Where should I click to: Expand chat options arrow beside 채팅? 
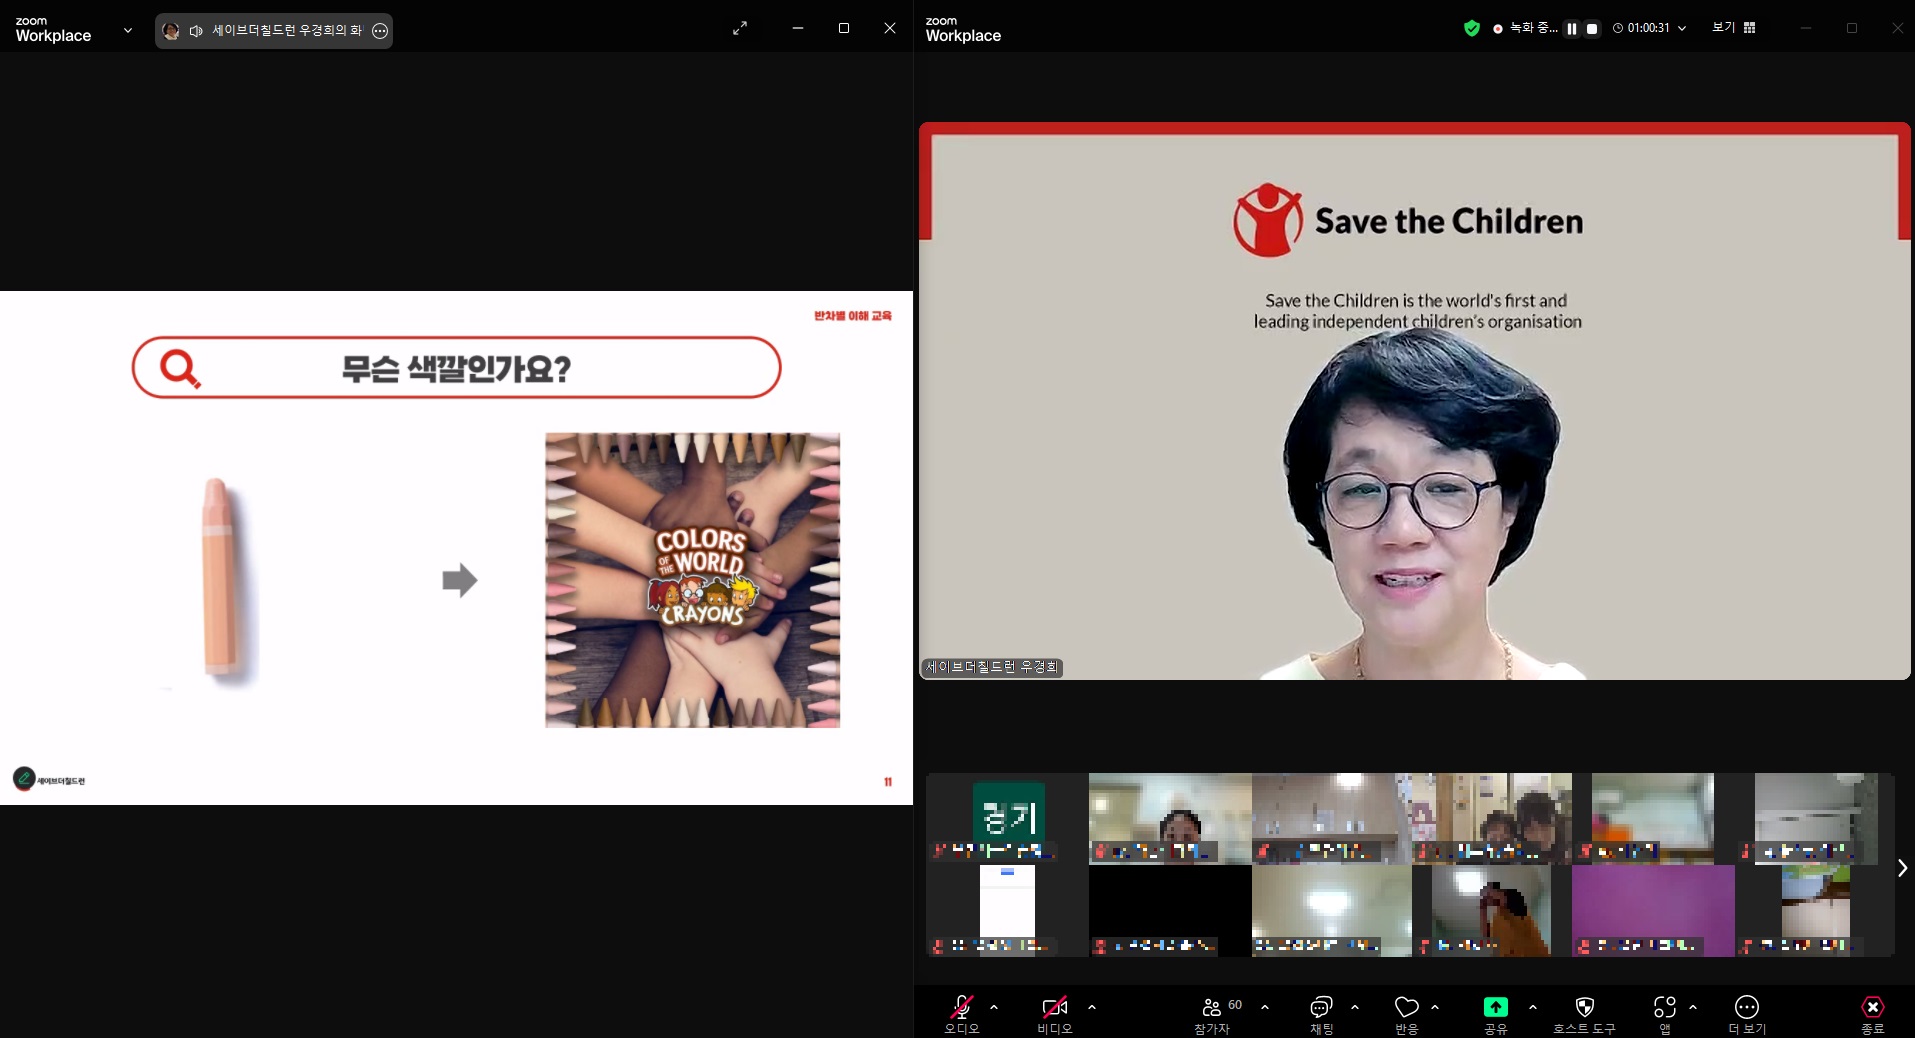pos(1355,1007)
